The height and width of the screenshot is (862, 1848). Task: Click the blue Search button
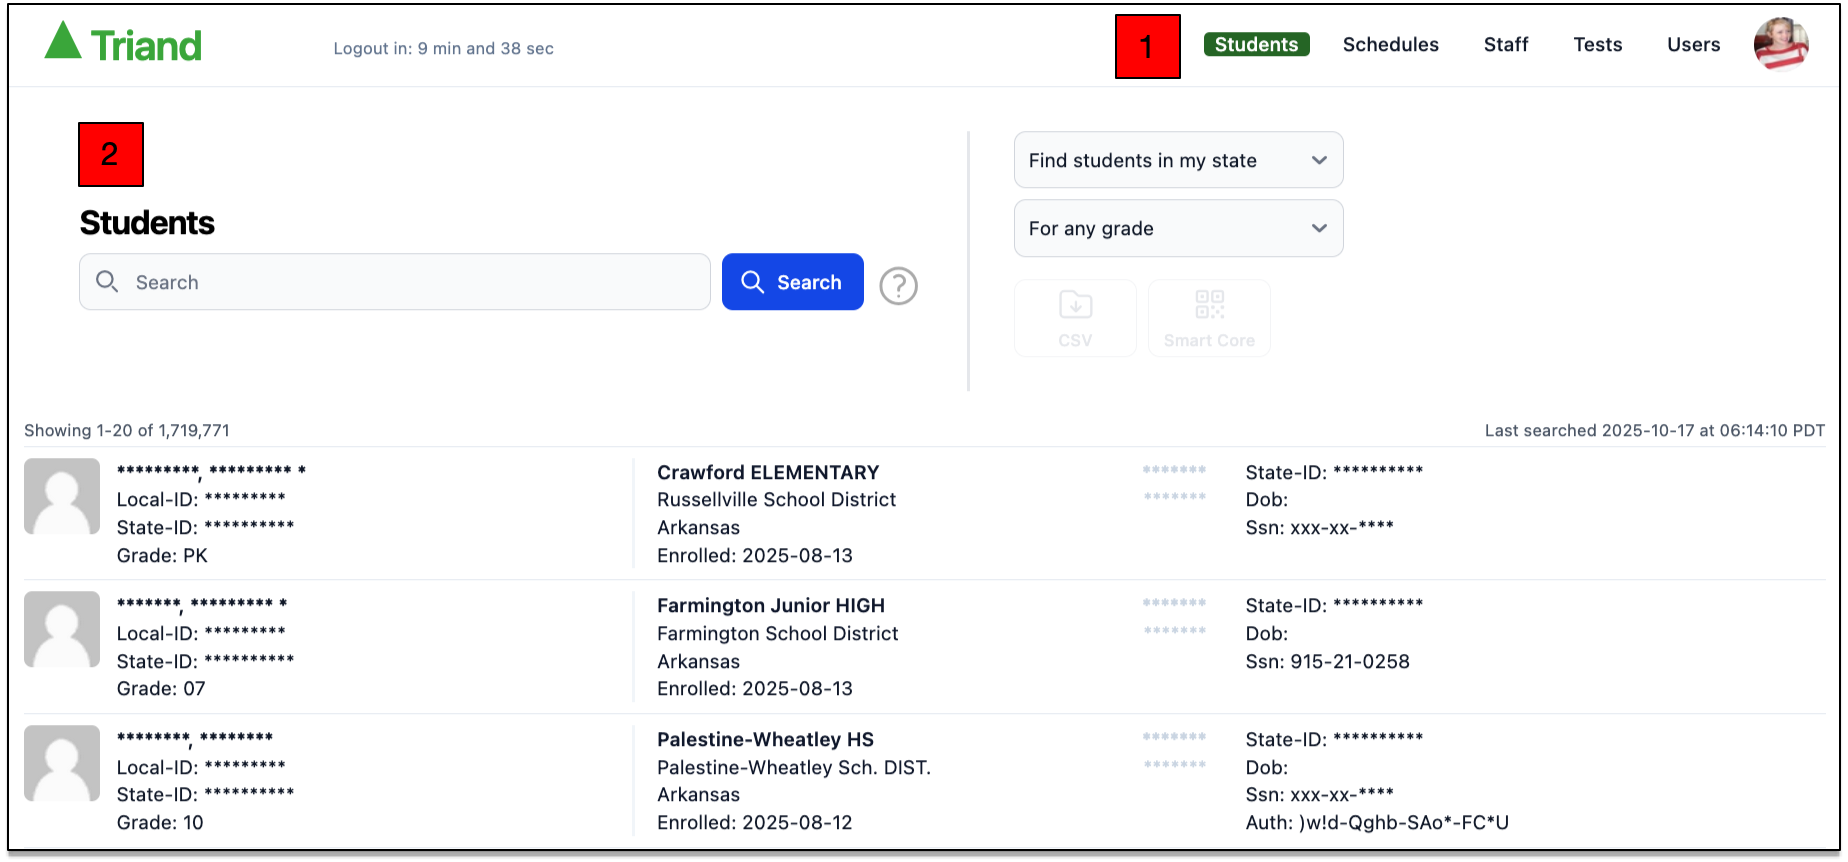pos(792,282)
